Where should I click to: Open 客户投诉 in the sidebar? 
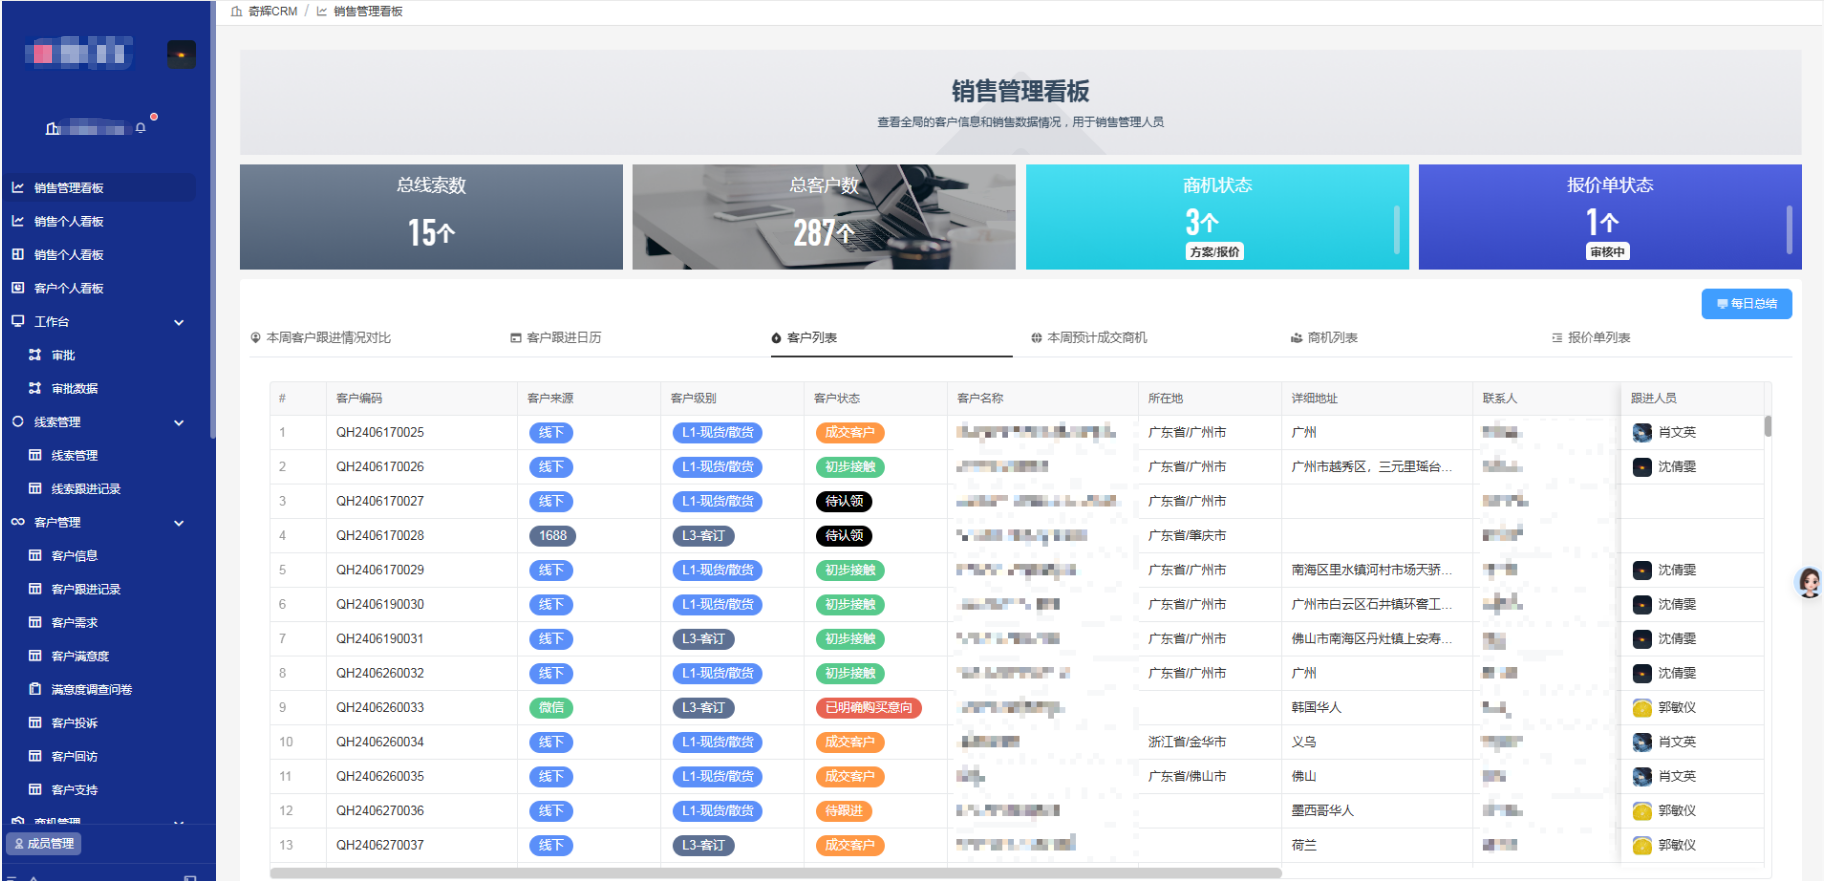(x=74, y=723)
